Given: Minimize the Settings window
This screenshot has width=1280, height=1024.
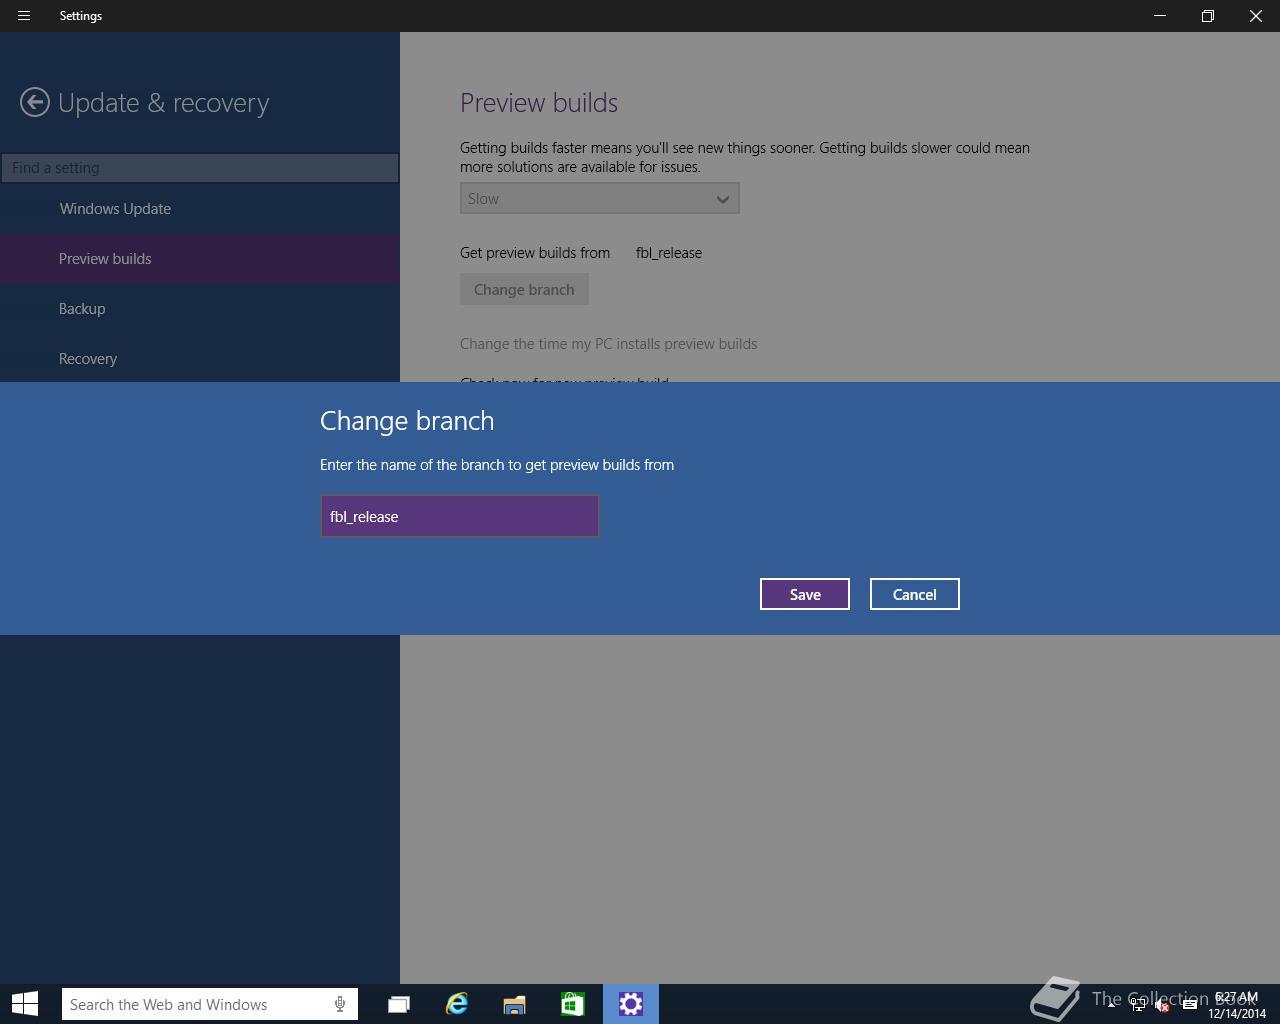Looking at the screenshot, I should [1160, 16].
